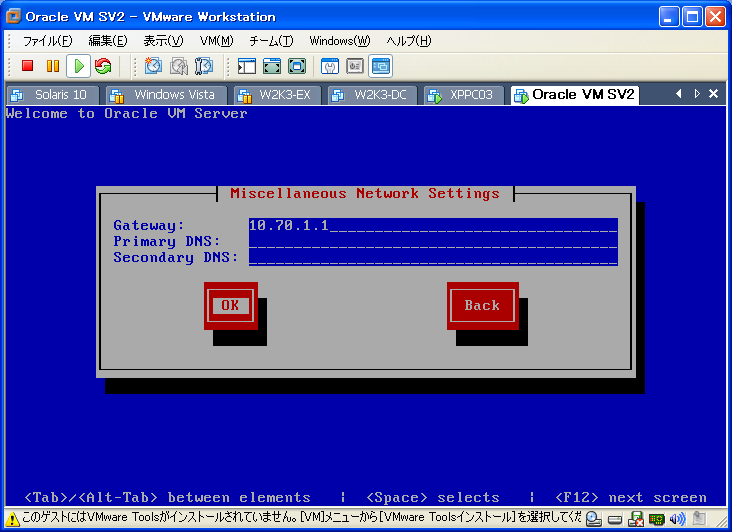Select the Oracle VM SV2 tab
This screenshot has height=532, width=732.
click(575, 95)
